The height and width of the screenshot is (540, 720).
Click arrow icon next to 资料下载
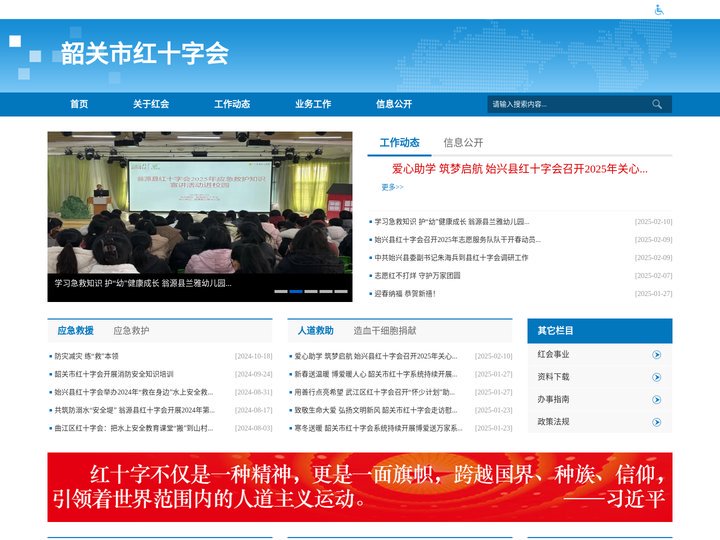(x=657, y=377)
